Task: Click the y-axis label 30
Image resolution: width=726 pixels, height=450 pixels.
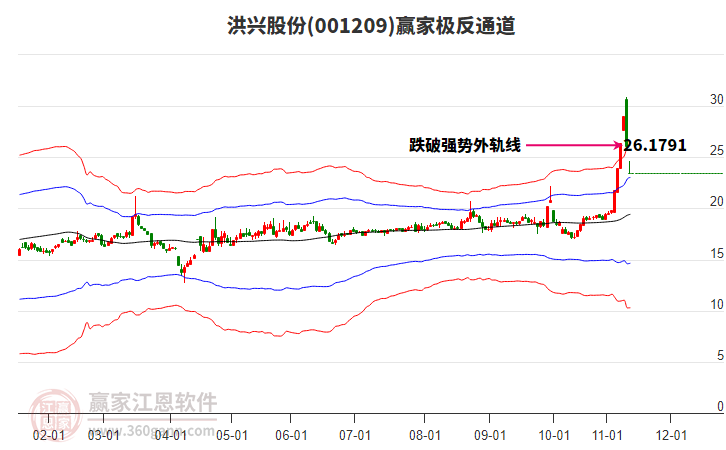Action: coord(717,100)
